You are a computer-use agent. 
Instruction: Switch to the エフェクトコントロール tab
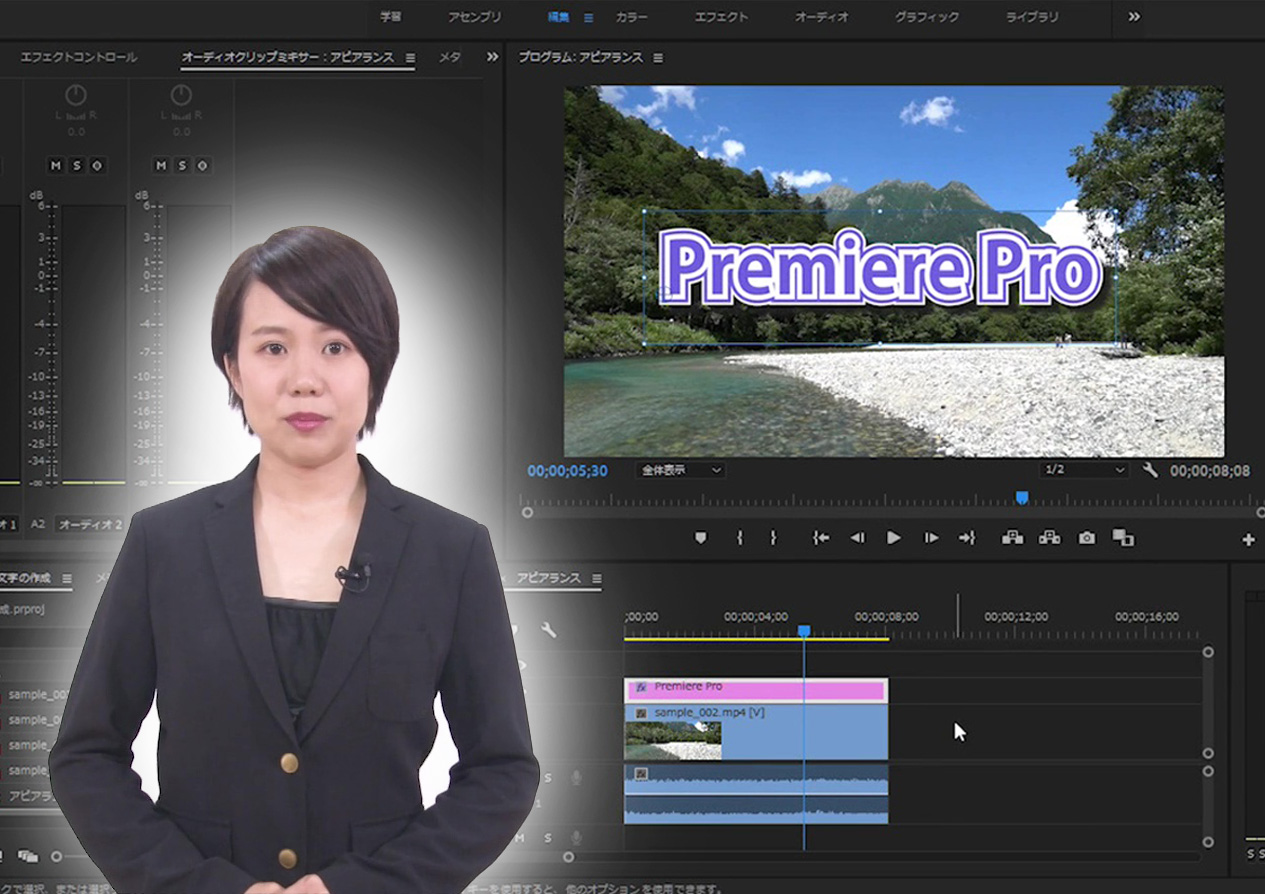click(79, 58)
